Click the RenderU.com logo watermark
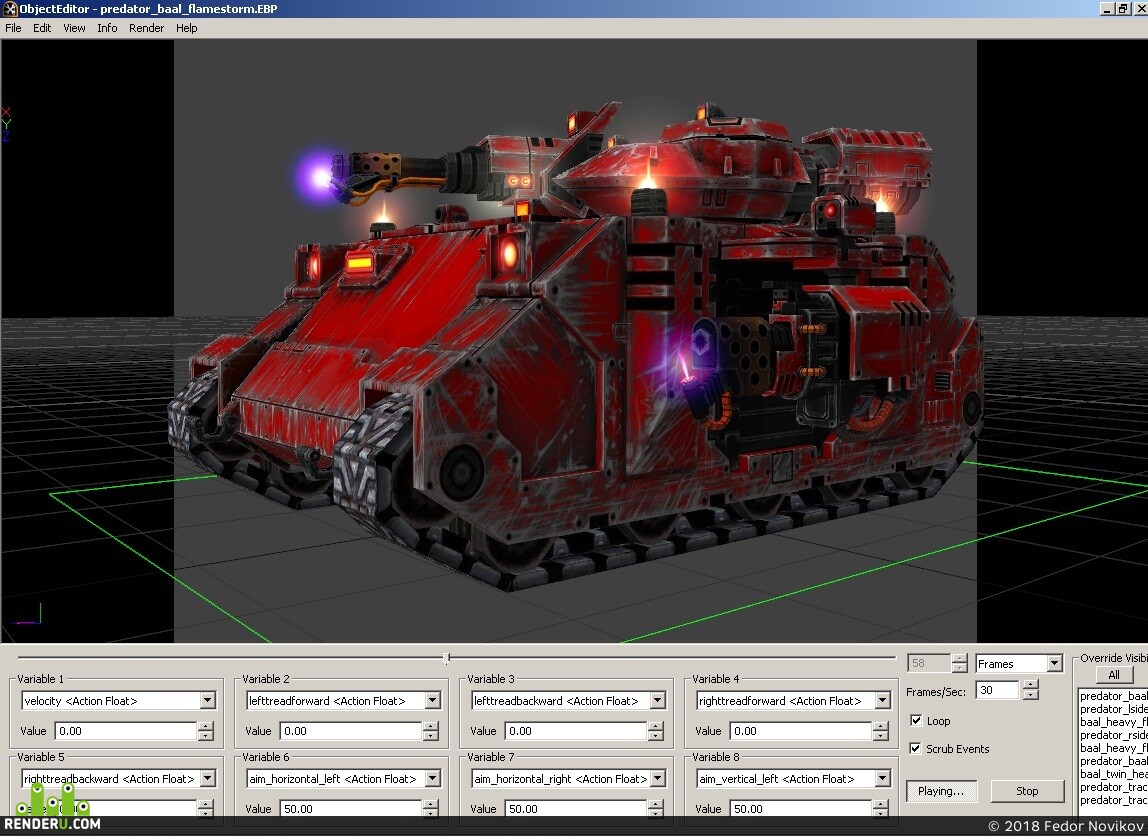 coord(51,810)
